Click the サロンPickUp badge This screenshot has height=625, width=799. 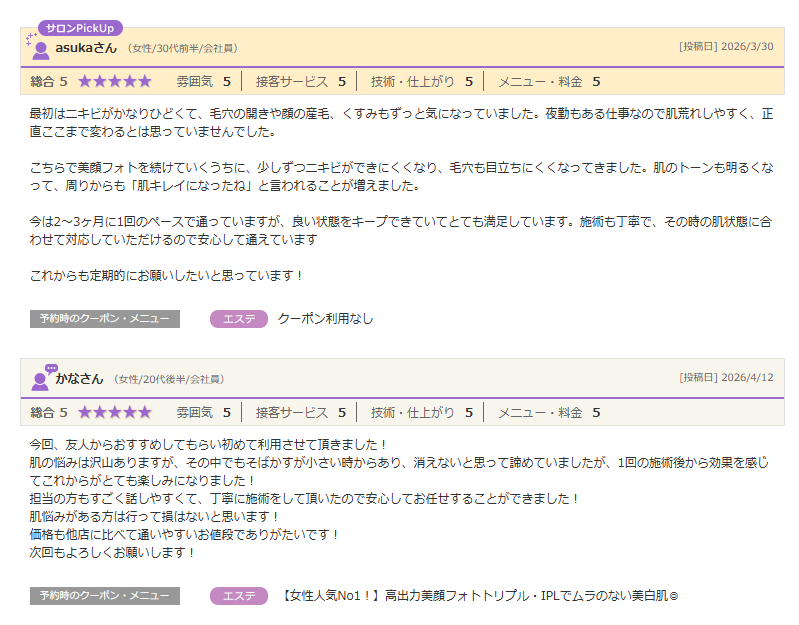pos(80,28)
